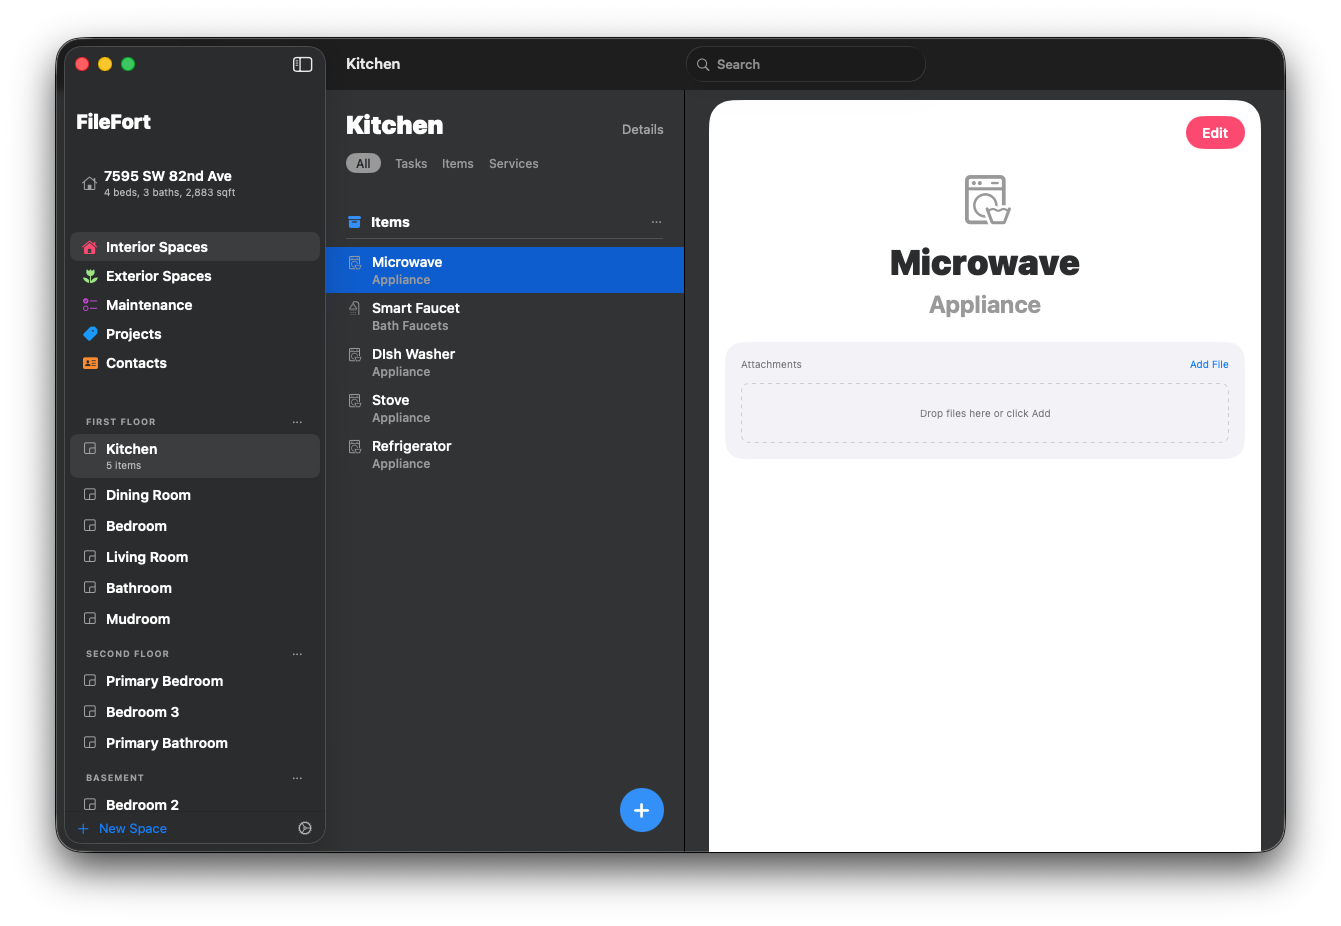
Task: Toggle the sidebar panel button at top left
Action: coord(301,63)
